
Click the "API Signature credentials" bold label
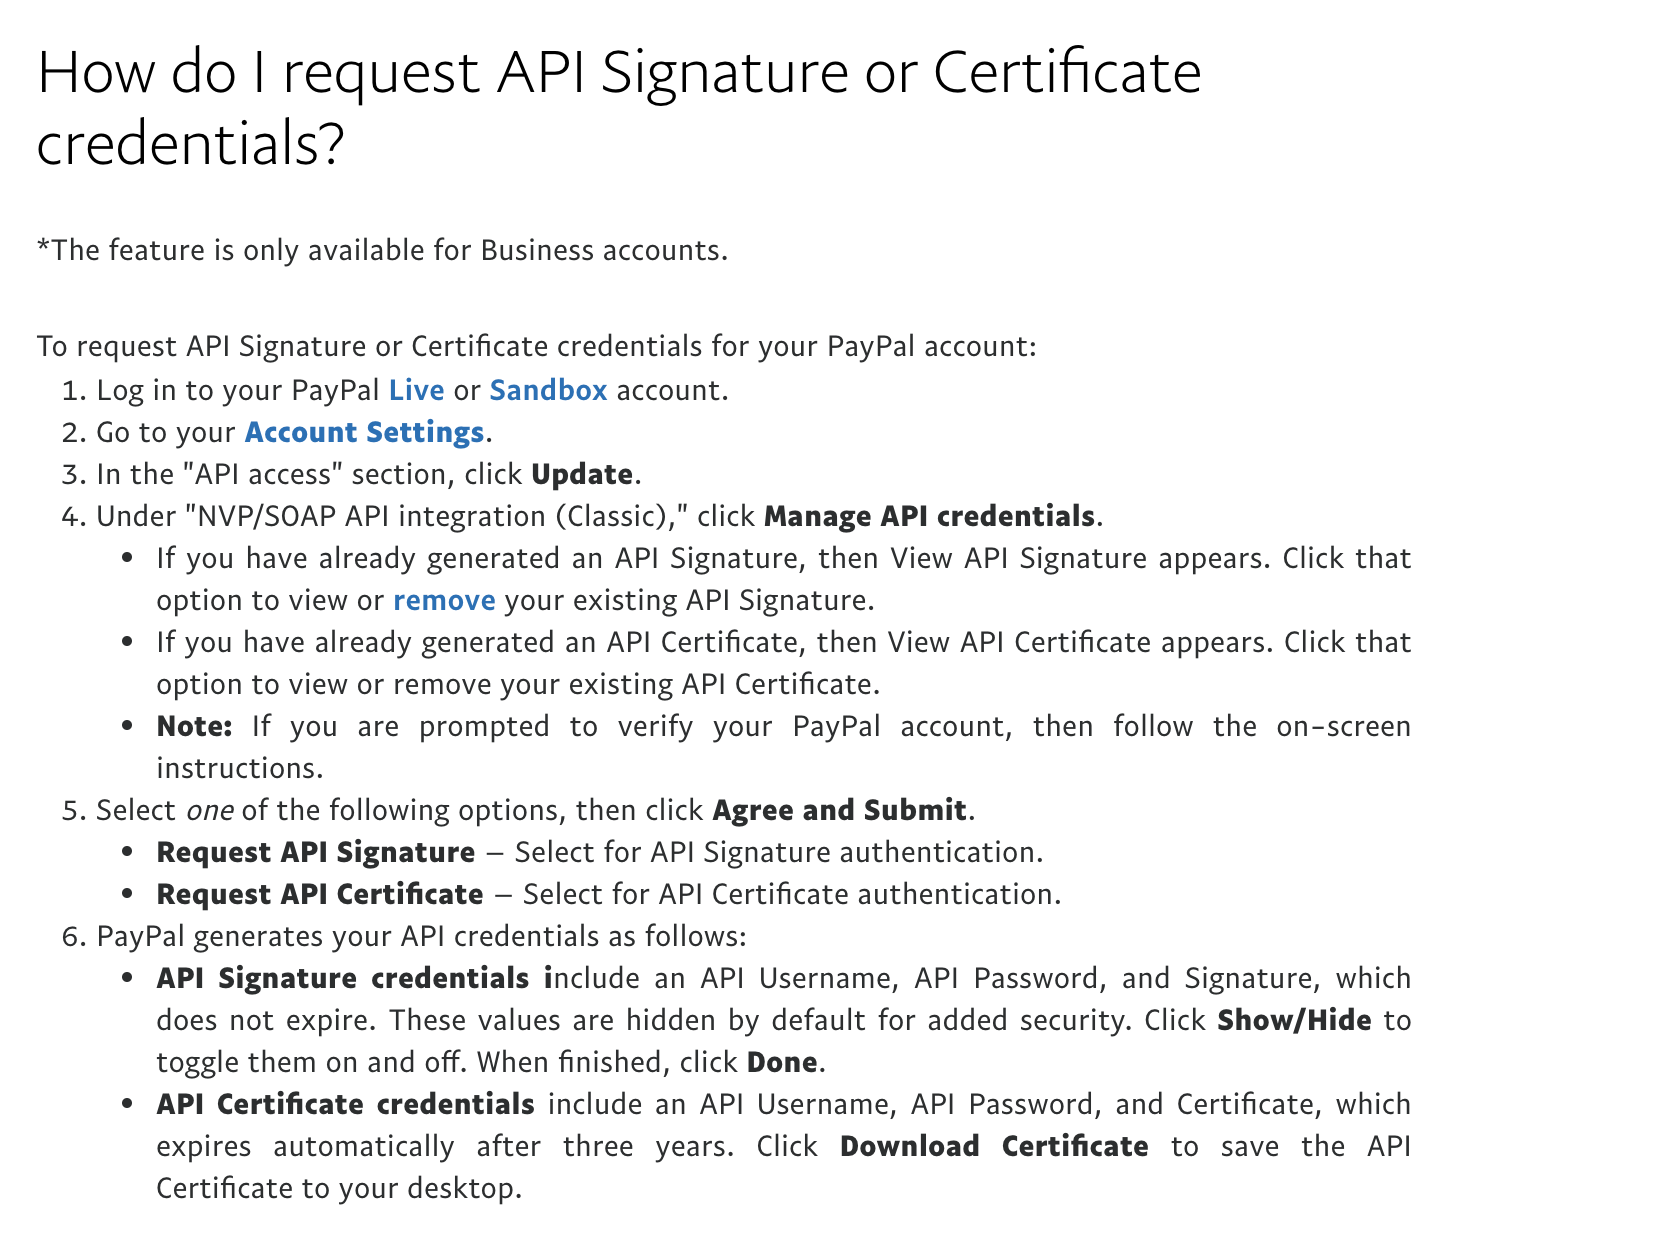353,978
